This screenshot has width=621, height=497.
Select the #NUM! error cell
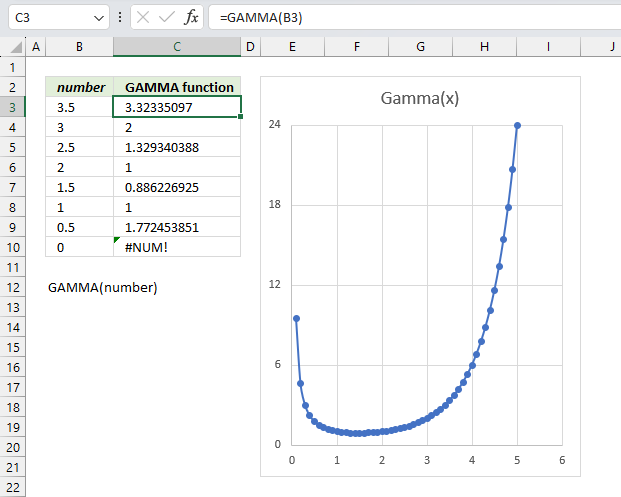[x=177, y=248]
